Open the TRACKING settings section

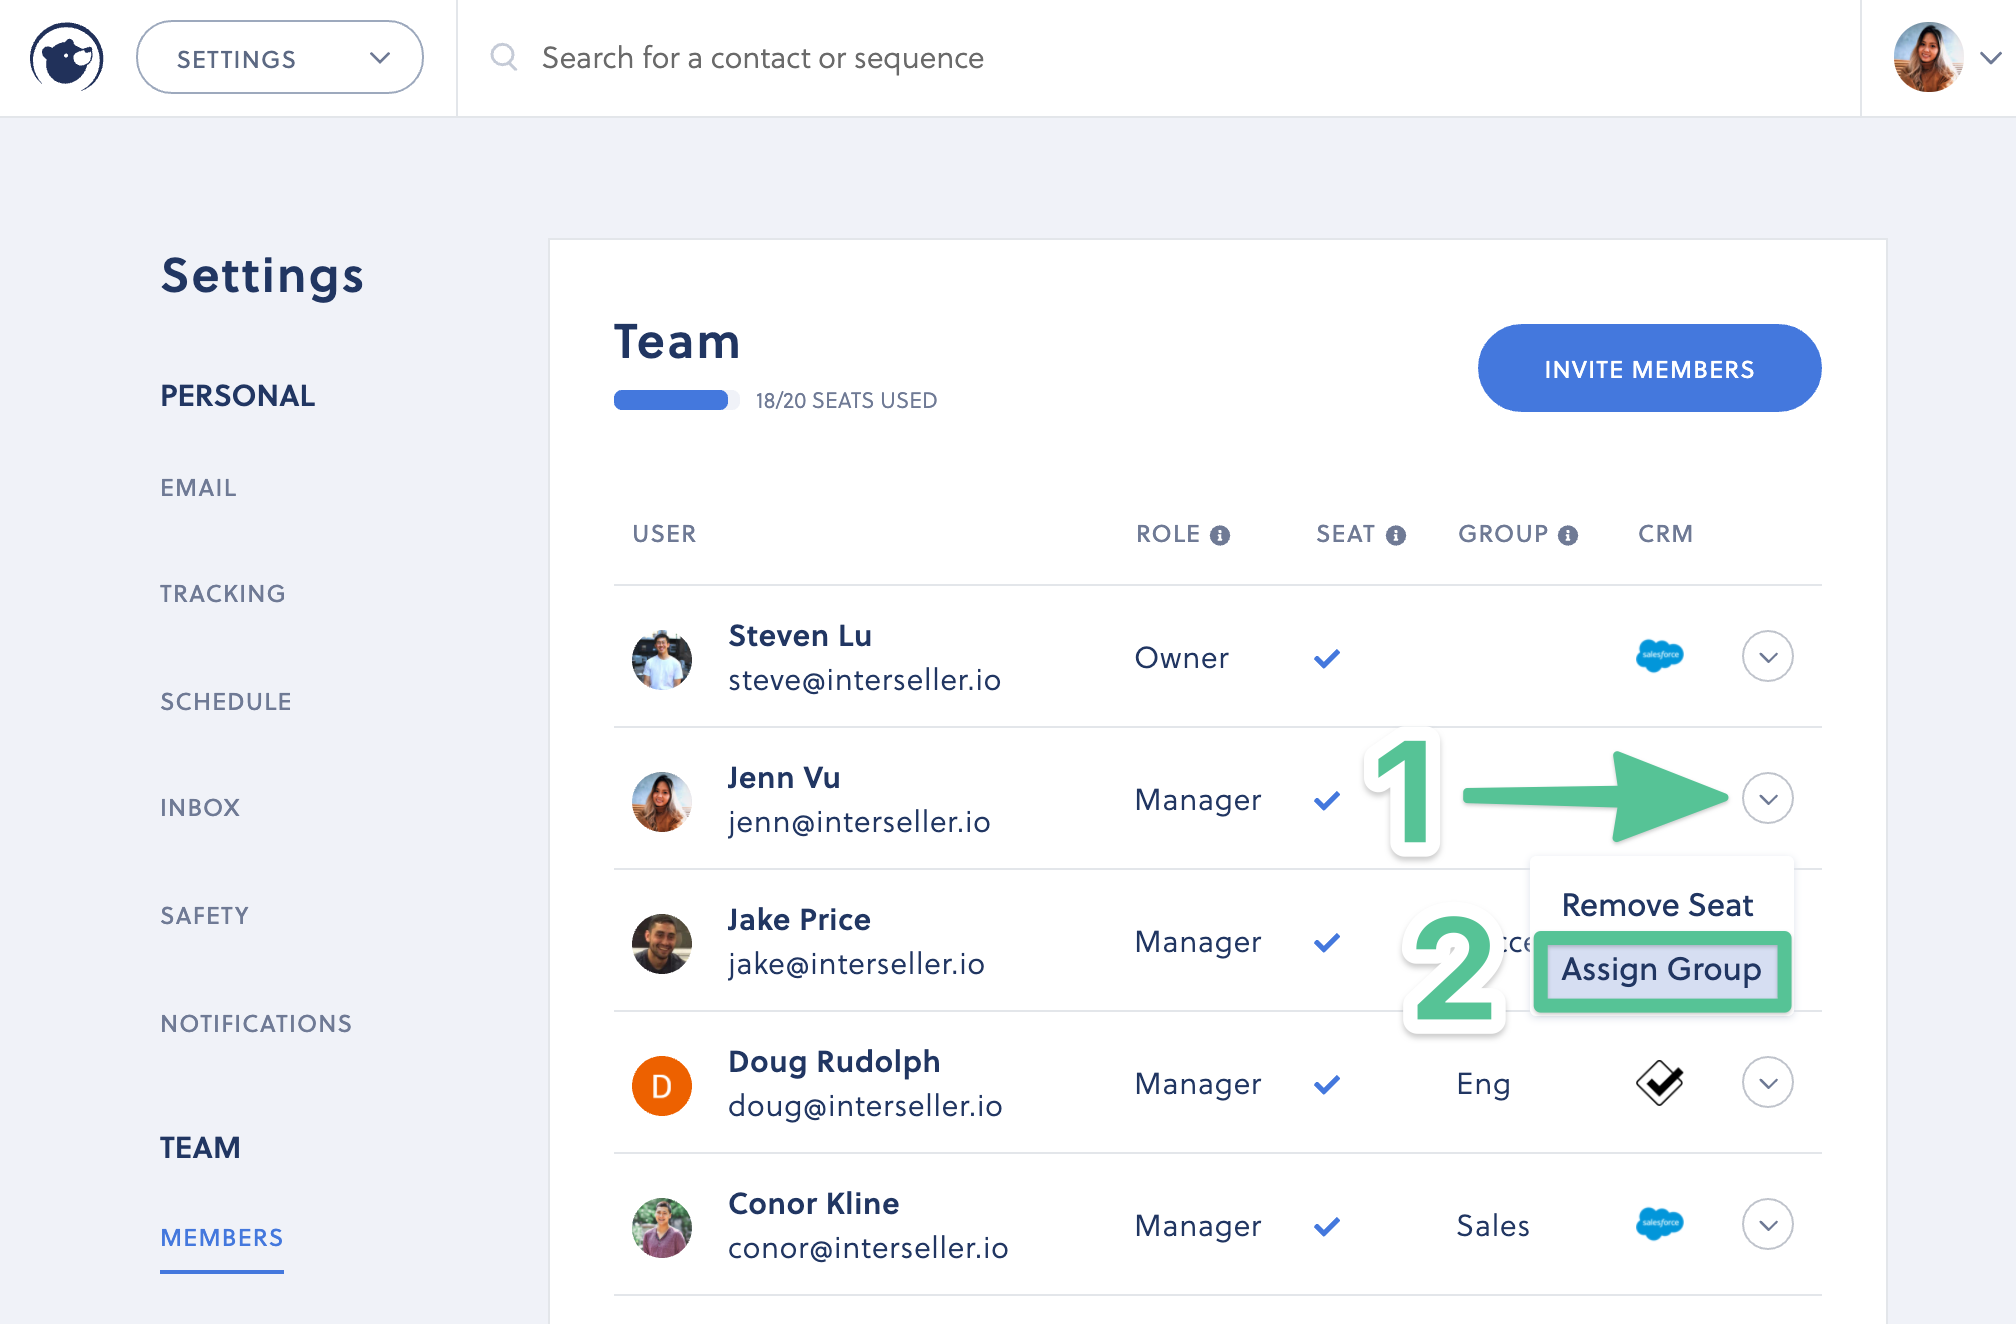pyautogui.click(x=222, y=592)
